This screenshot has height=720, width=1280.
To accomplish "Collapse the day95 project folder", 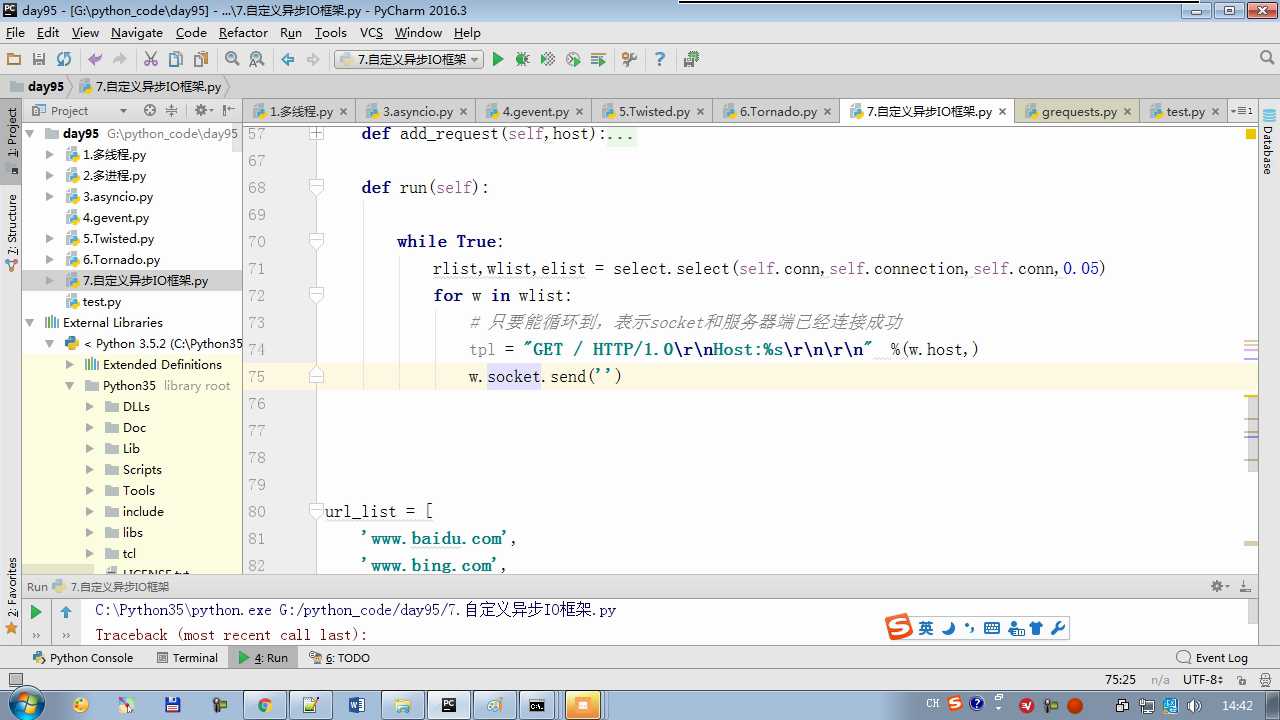I will click(x=29, y=133).
